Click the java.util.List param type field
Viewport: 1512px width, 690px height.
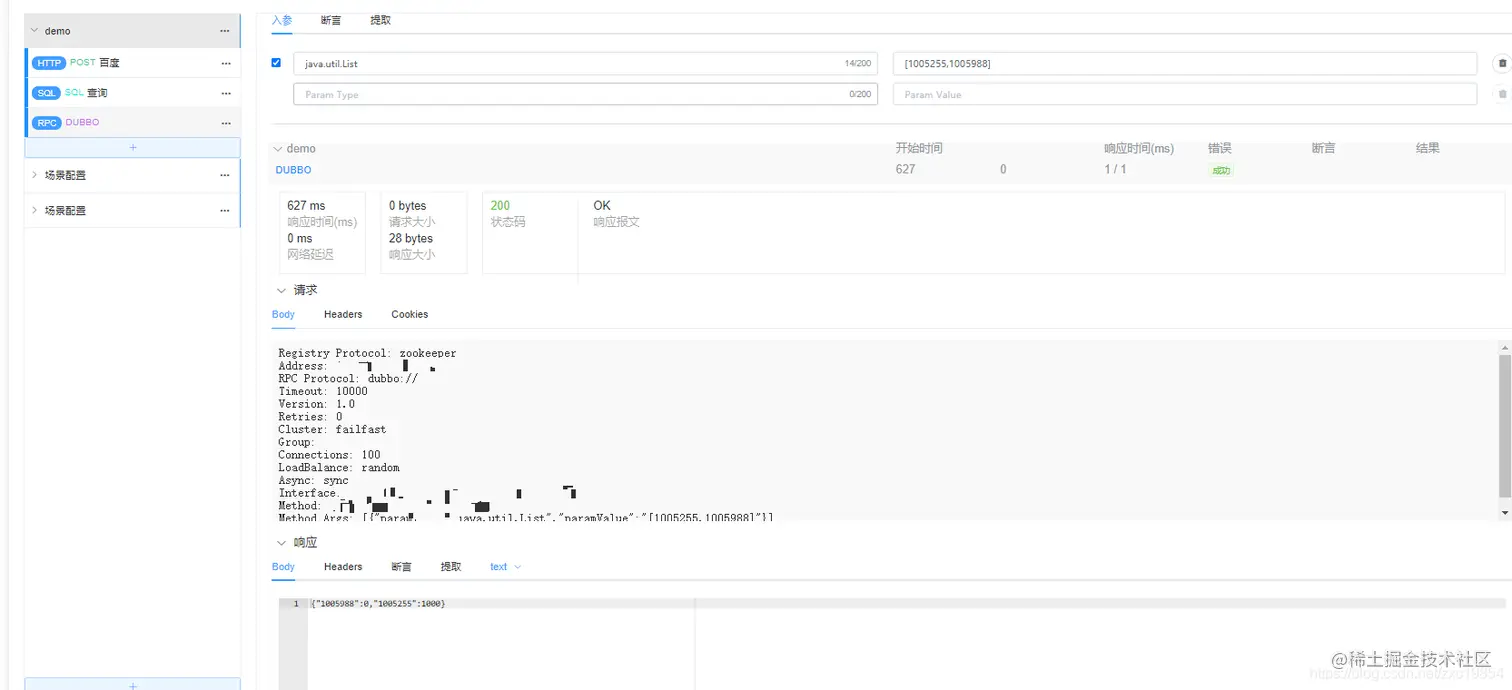(x=585, y=63)
